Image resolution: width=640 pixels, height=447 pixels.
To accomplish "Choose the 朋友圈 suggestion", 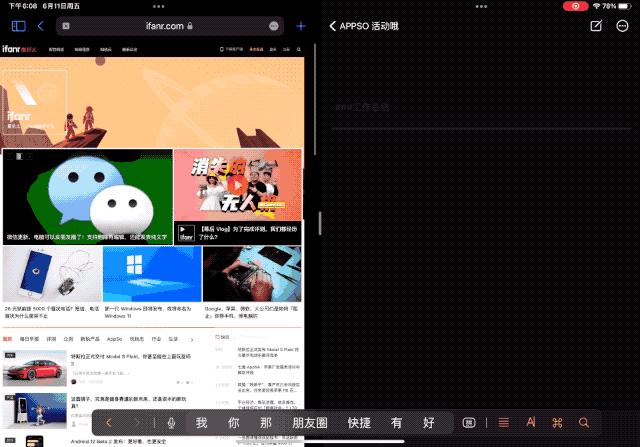I will coord(310,423).
